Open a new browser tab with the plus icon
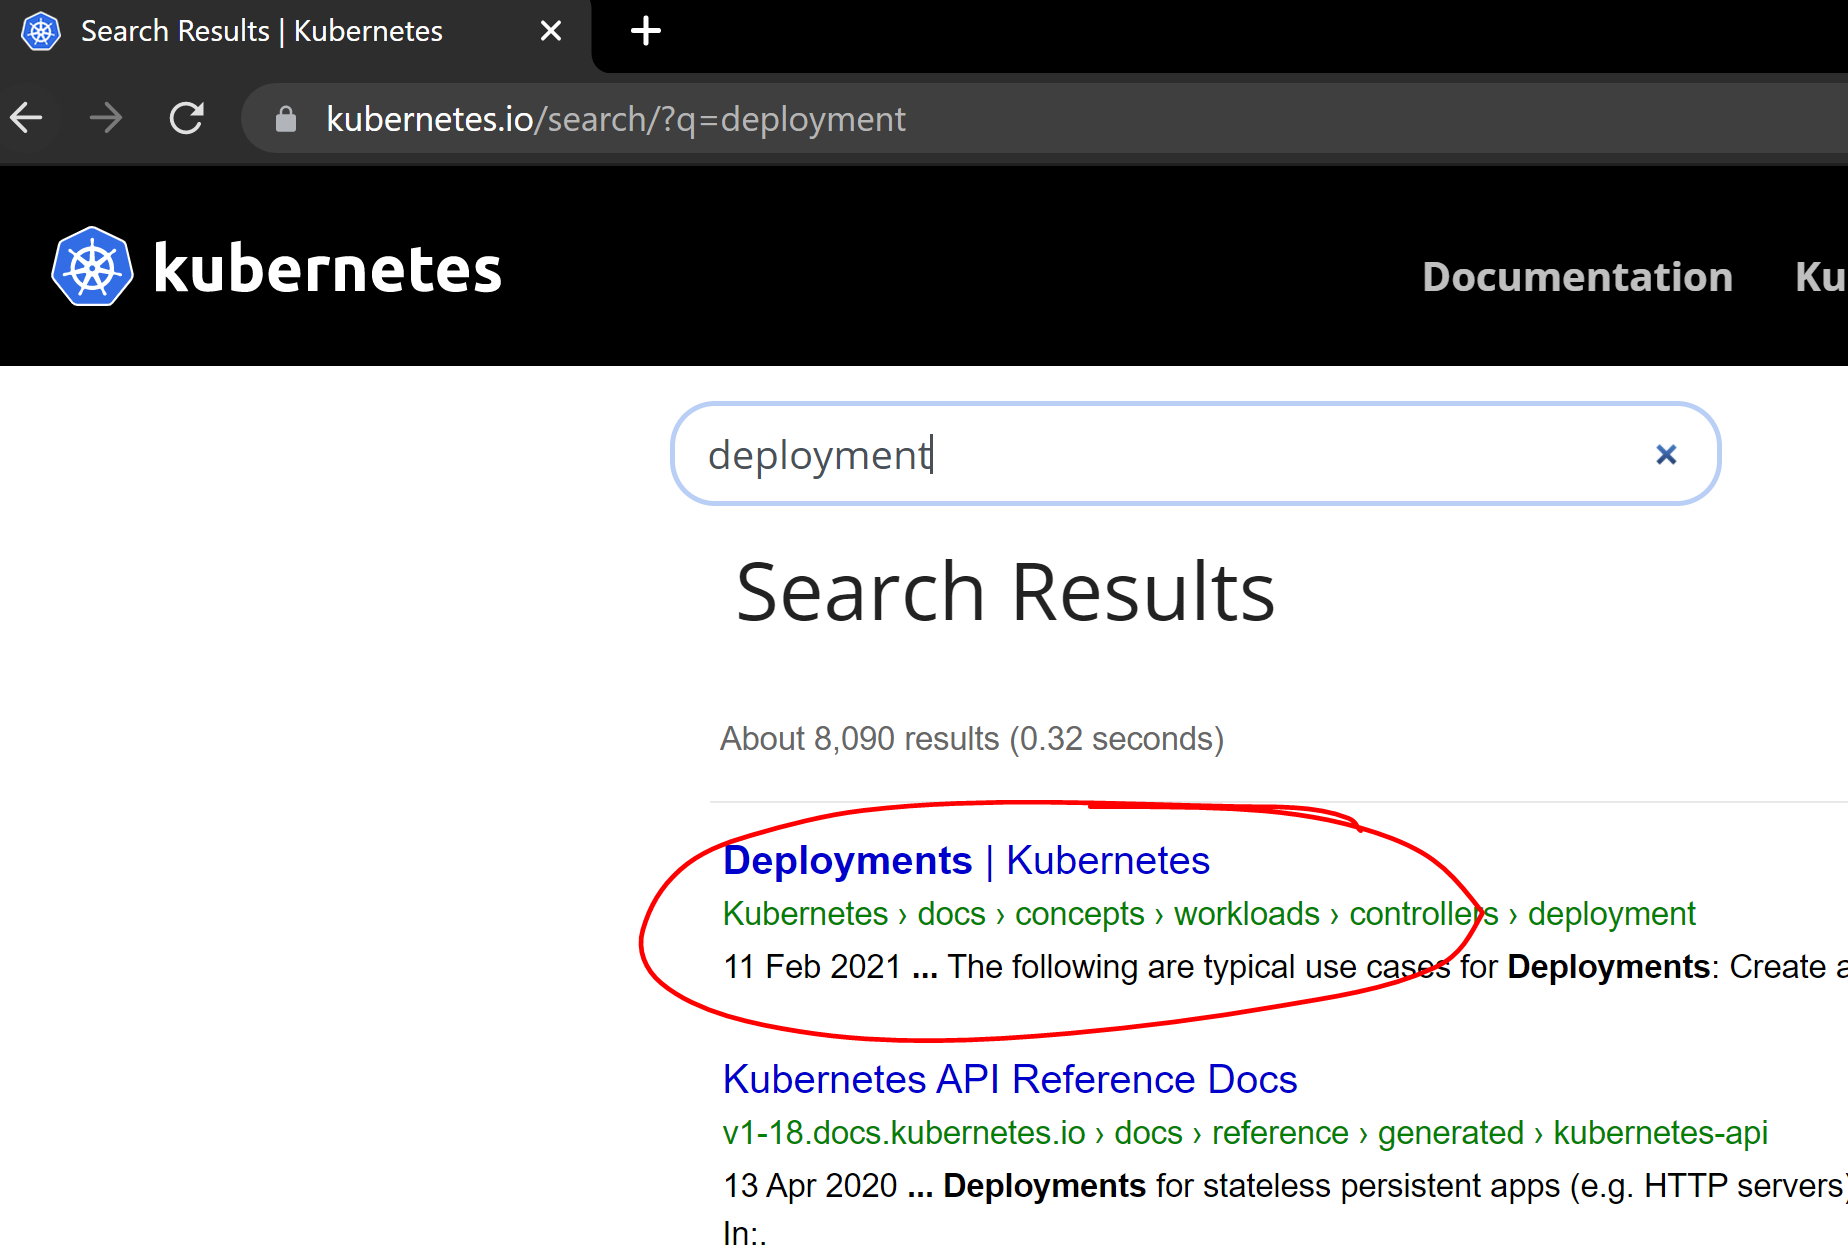This screenshot has width=1848, height=1256. 645,31
